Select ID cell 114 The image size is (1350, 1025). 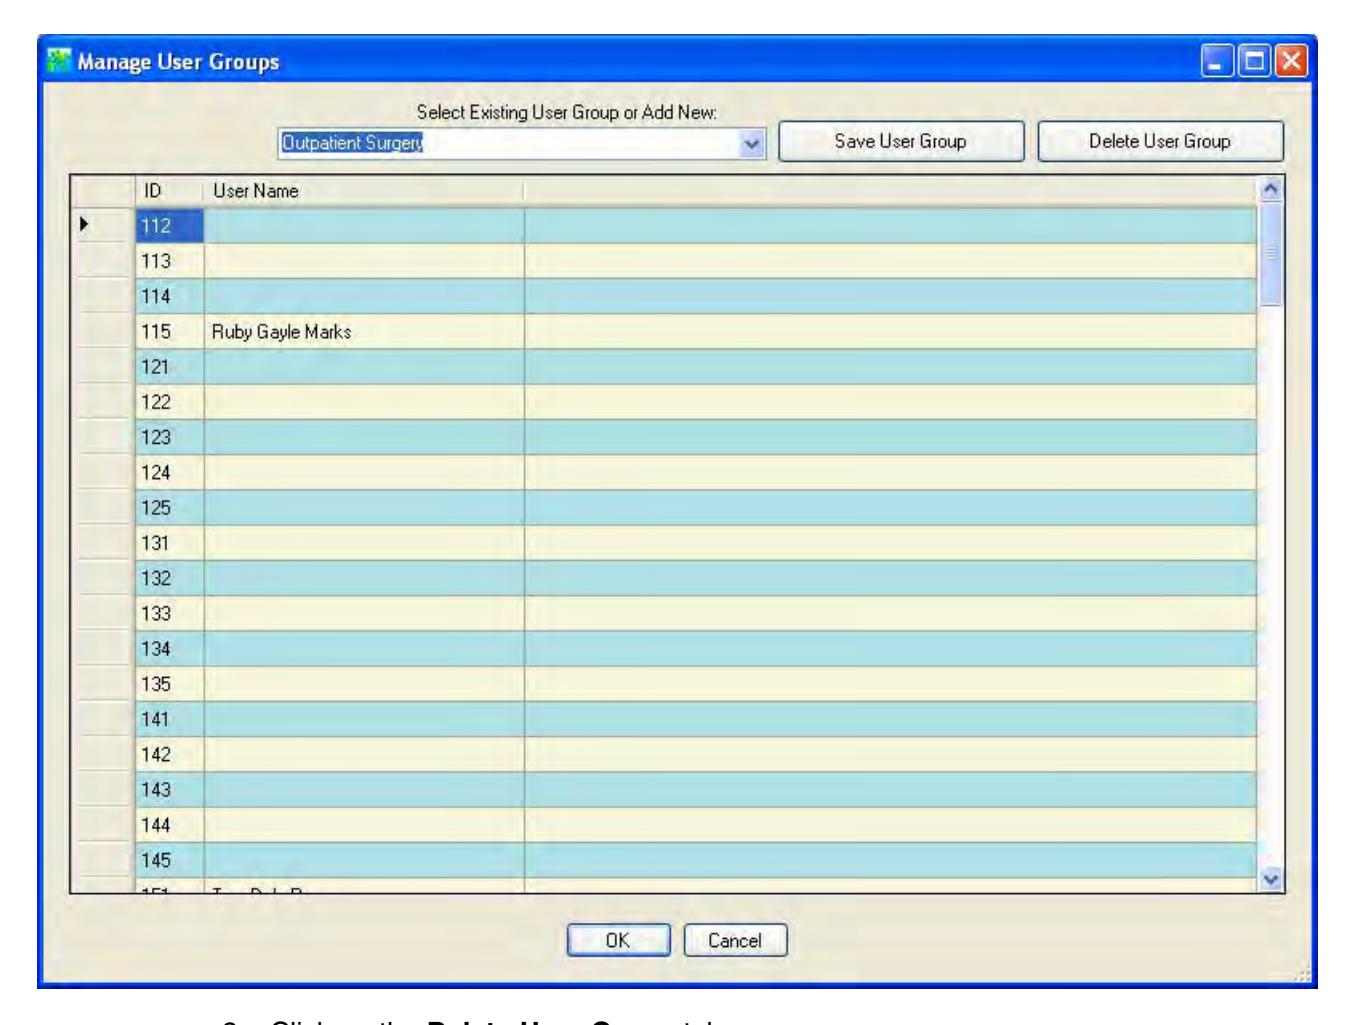[169, 296]
